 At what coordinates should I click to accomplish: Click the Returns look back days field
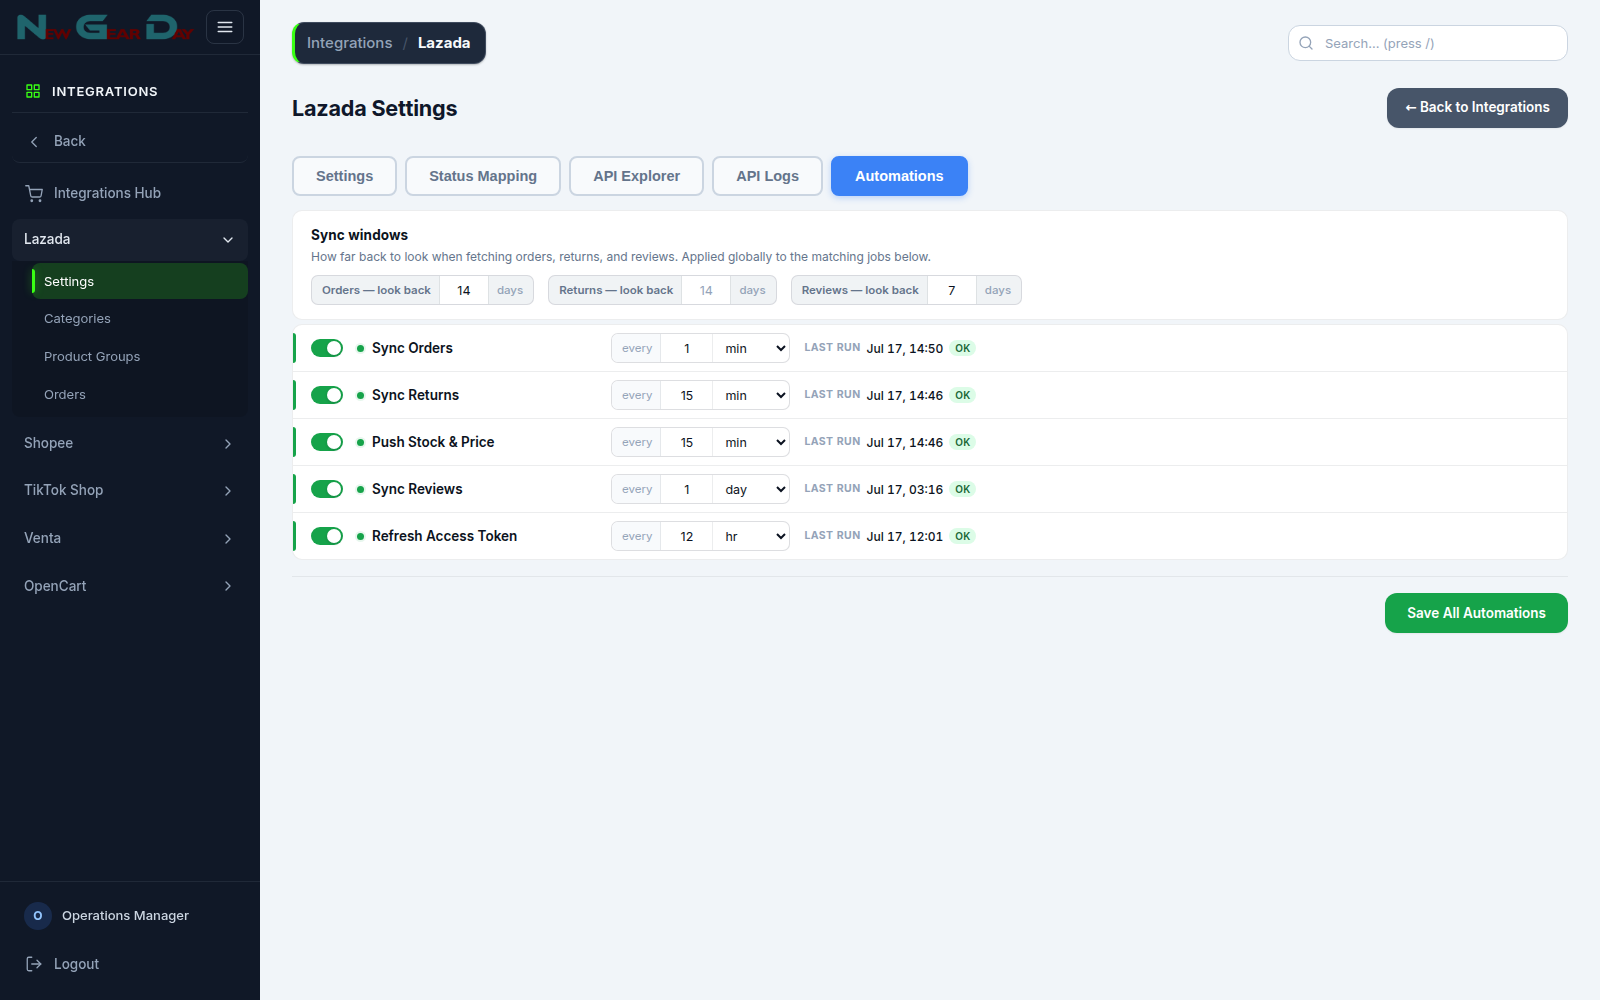pos(706,290)
